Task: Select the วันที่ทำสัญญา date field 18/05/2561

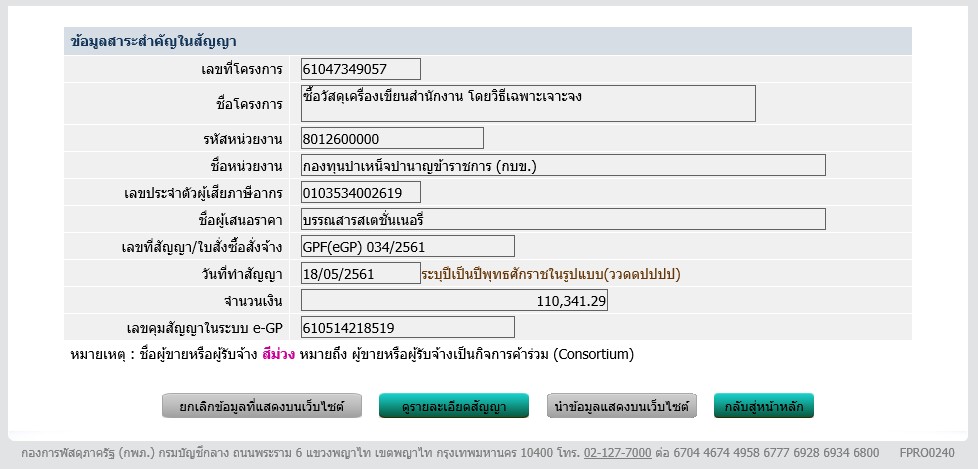Action: tap(360, 273)
